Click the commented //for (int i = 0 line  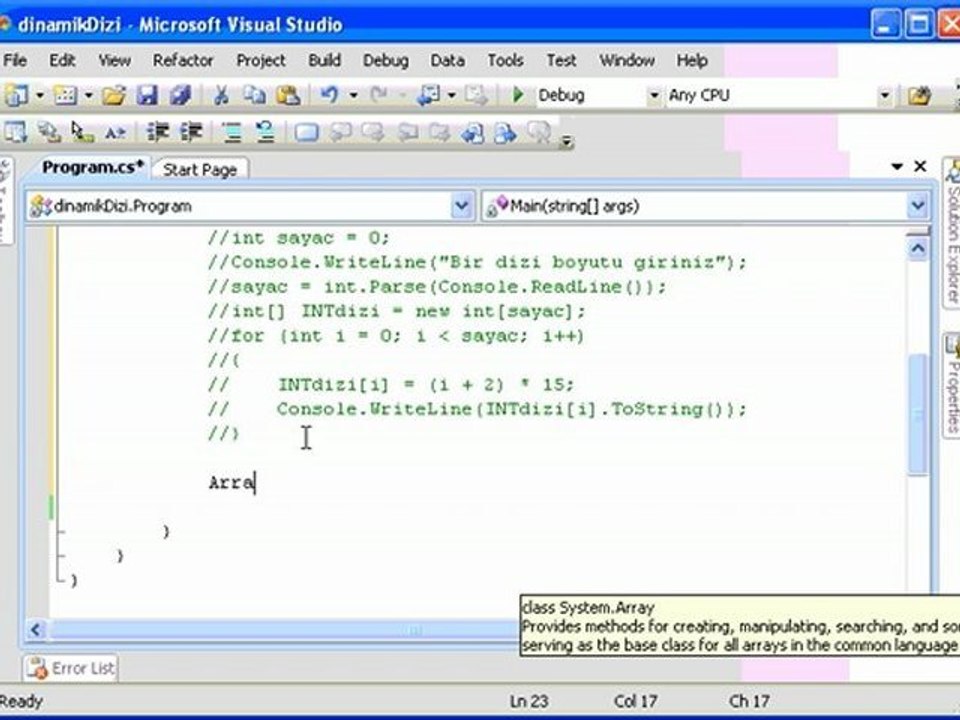point(396,336)
